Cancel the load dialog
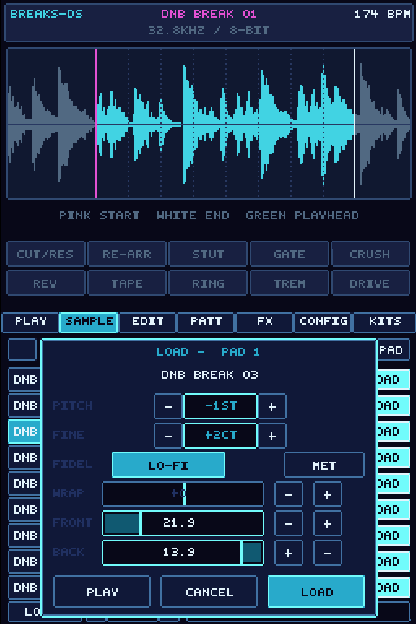Image resolution: width=416 pixels, height=624 pixels. (x=209, y=591)
